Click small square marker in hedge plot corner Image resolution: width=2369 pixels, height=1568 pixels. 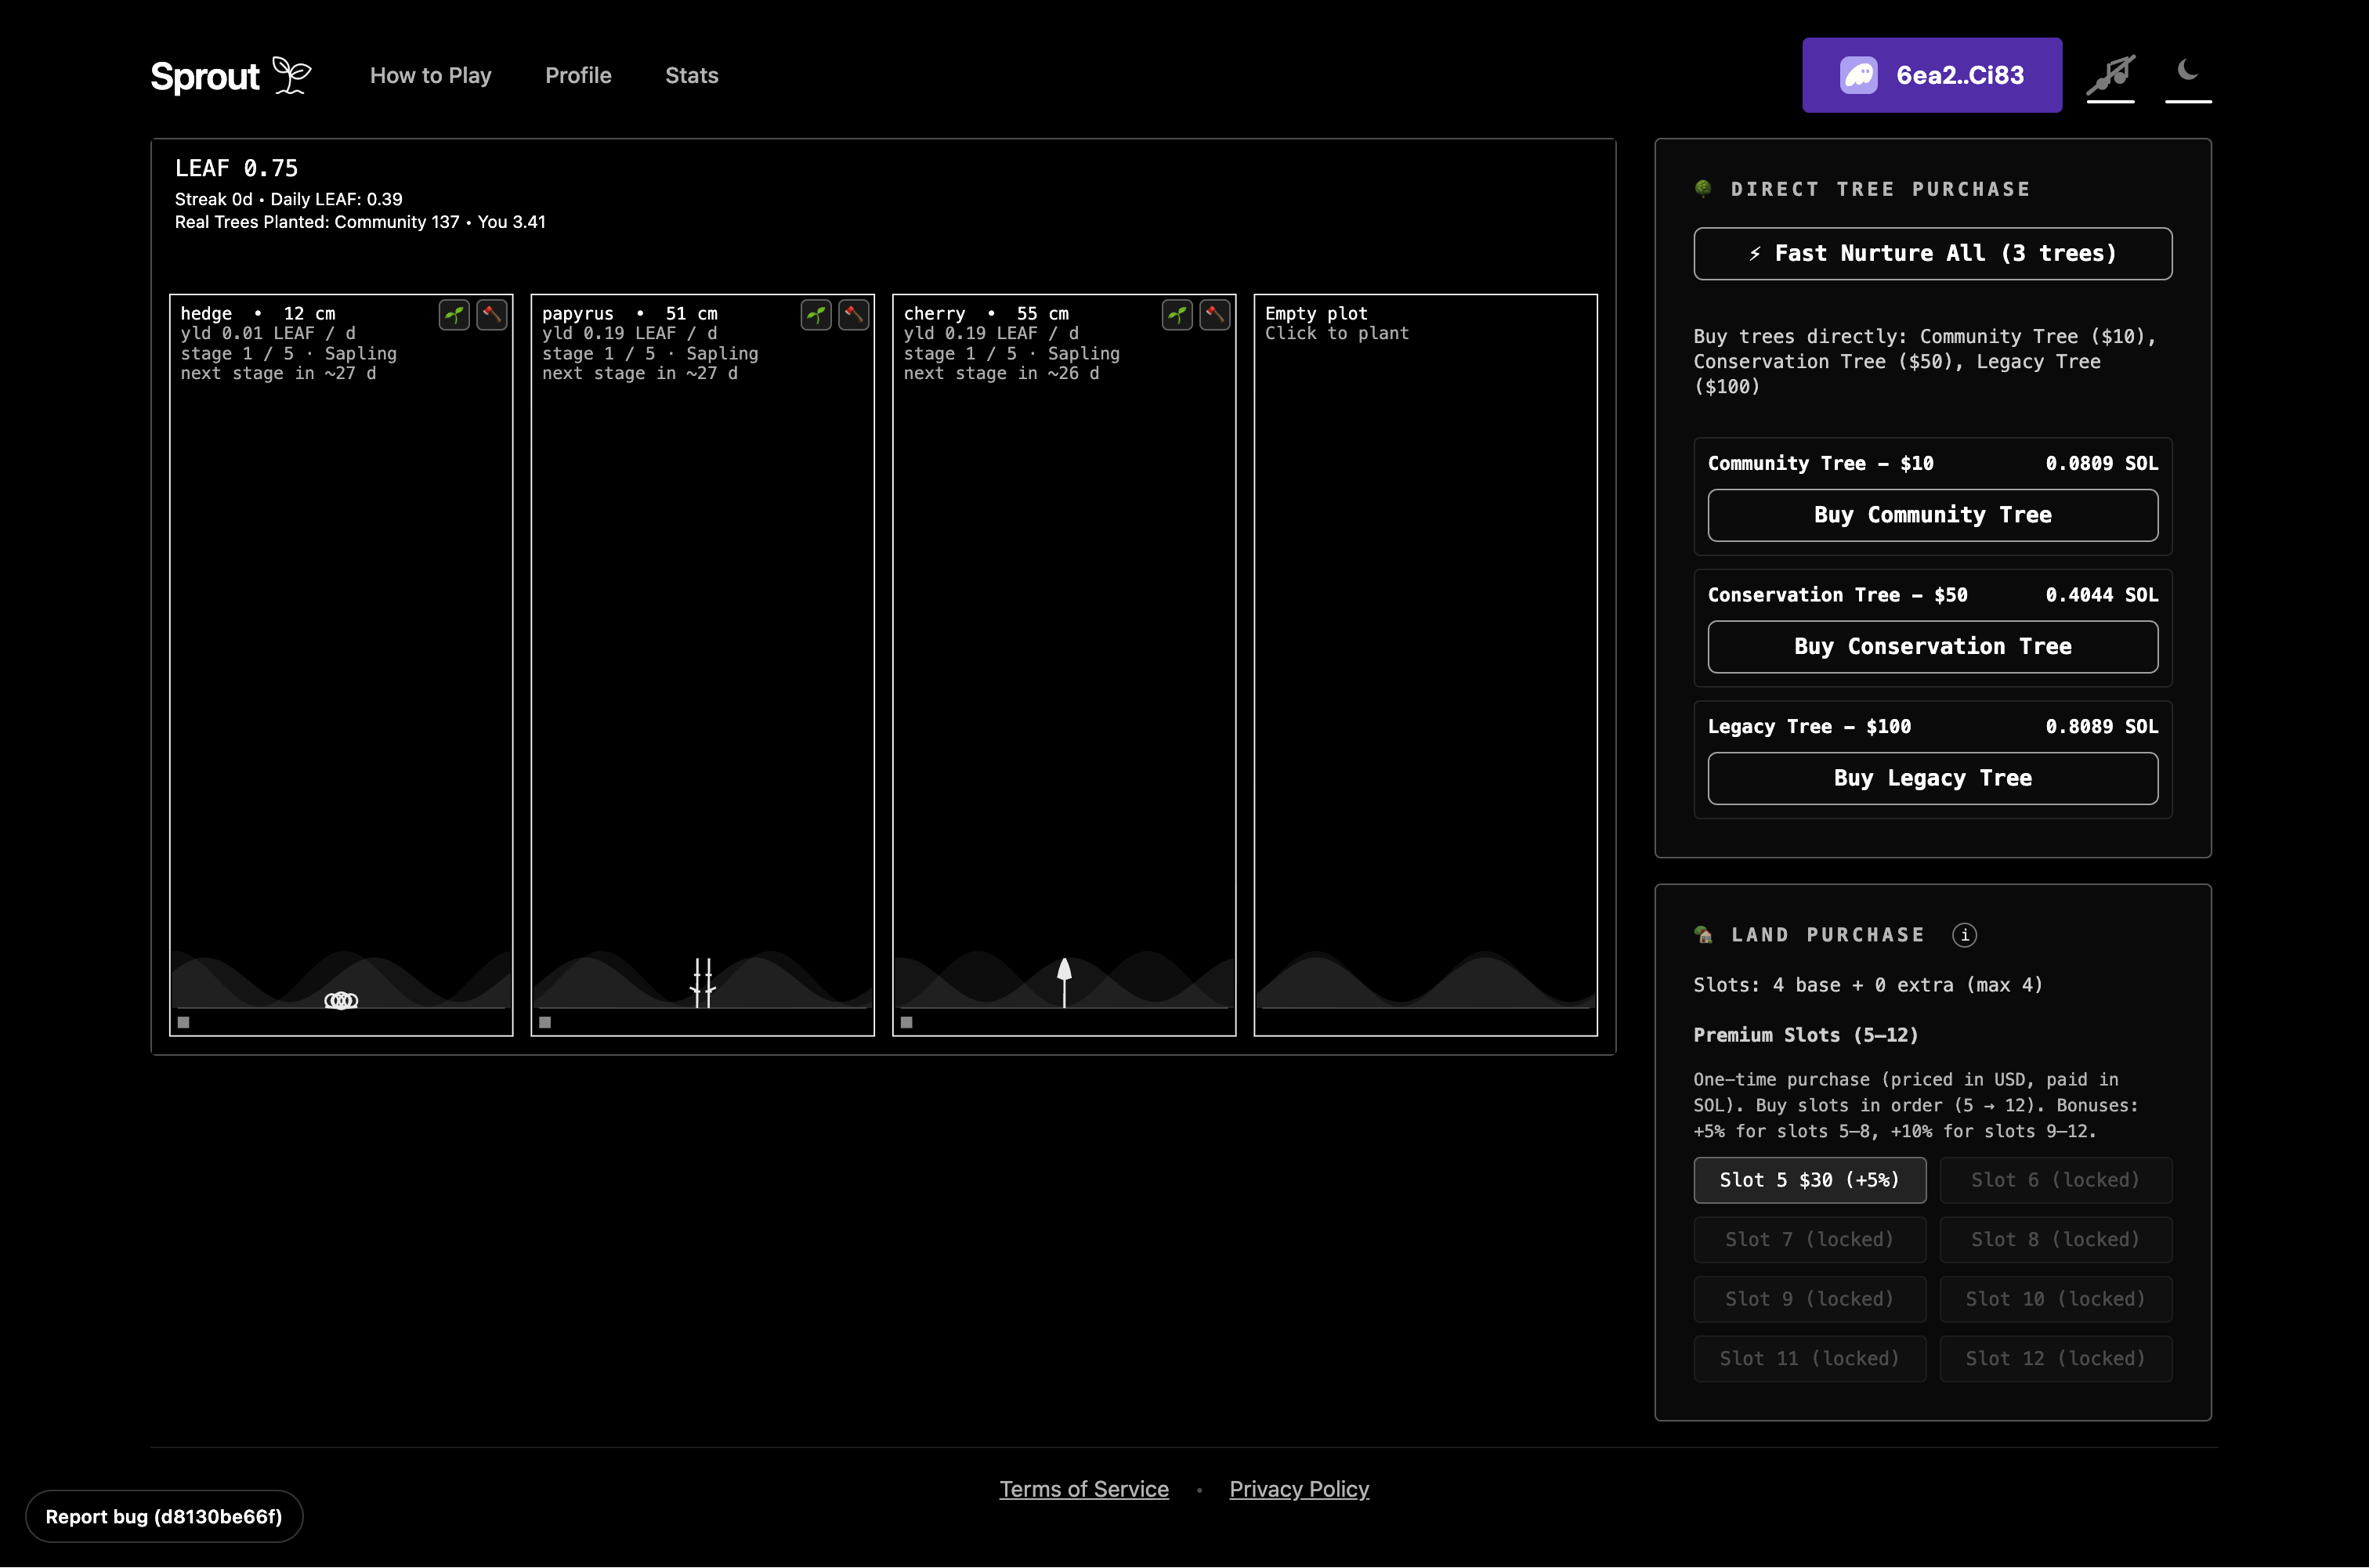click(184, 1022)
